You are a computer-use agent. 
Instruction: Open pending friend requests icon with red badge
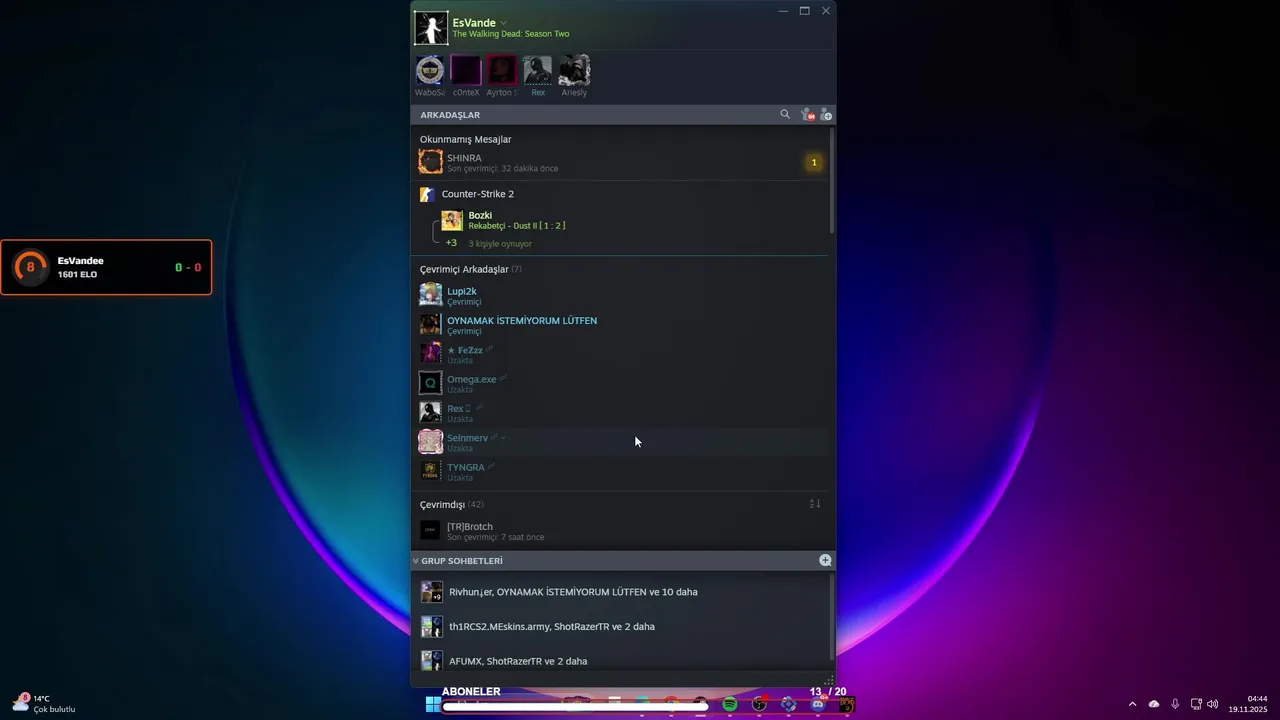pyautogui.click(x=807, y=114)
